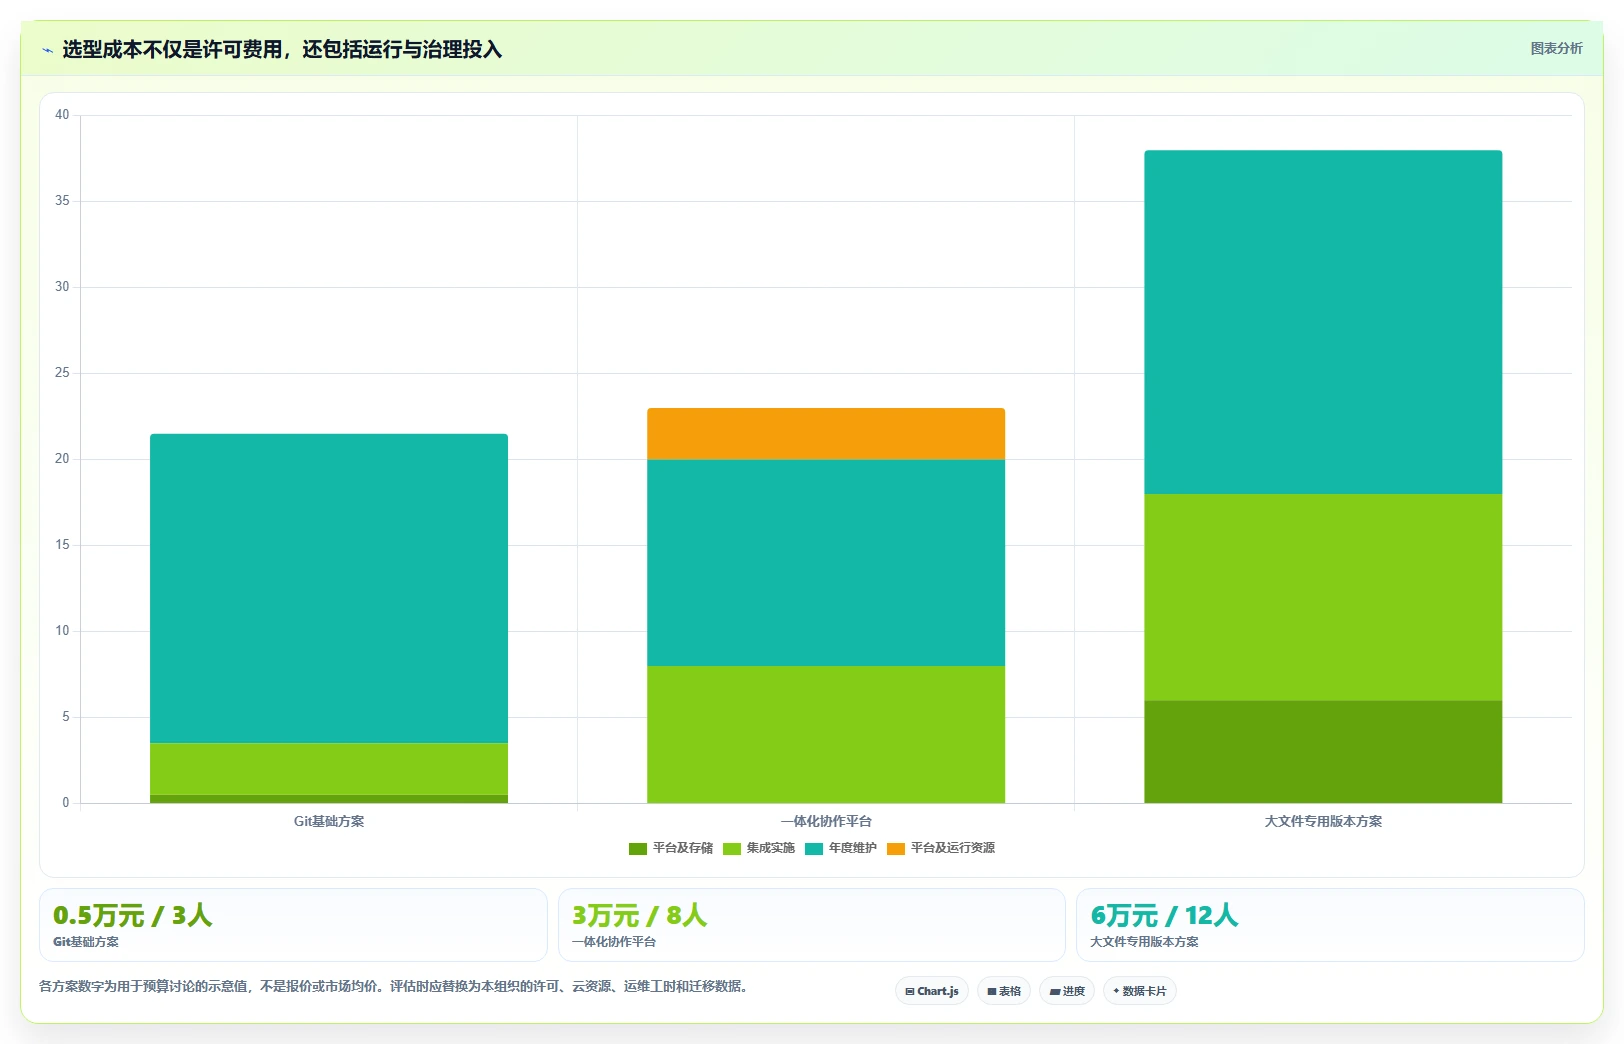Click the y-axis value 20
Image resolution: width=1624 pixels, height=1044 pixels.
pos(62,459)
